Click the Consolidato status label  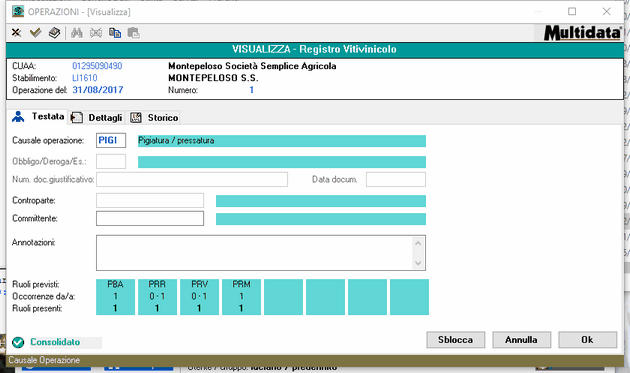pyautogui.click(x=55, y=342)
